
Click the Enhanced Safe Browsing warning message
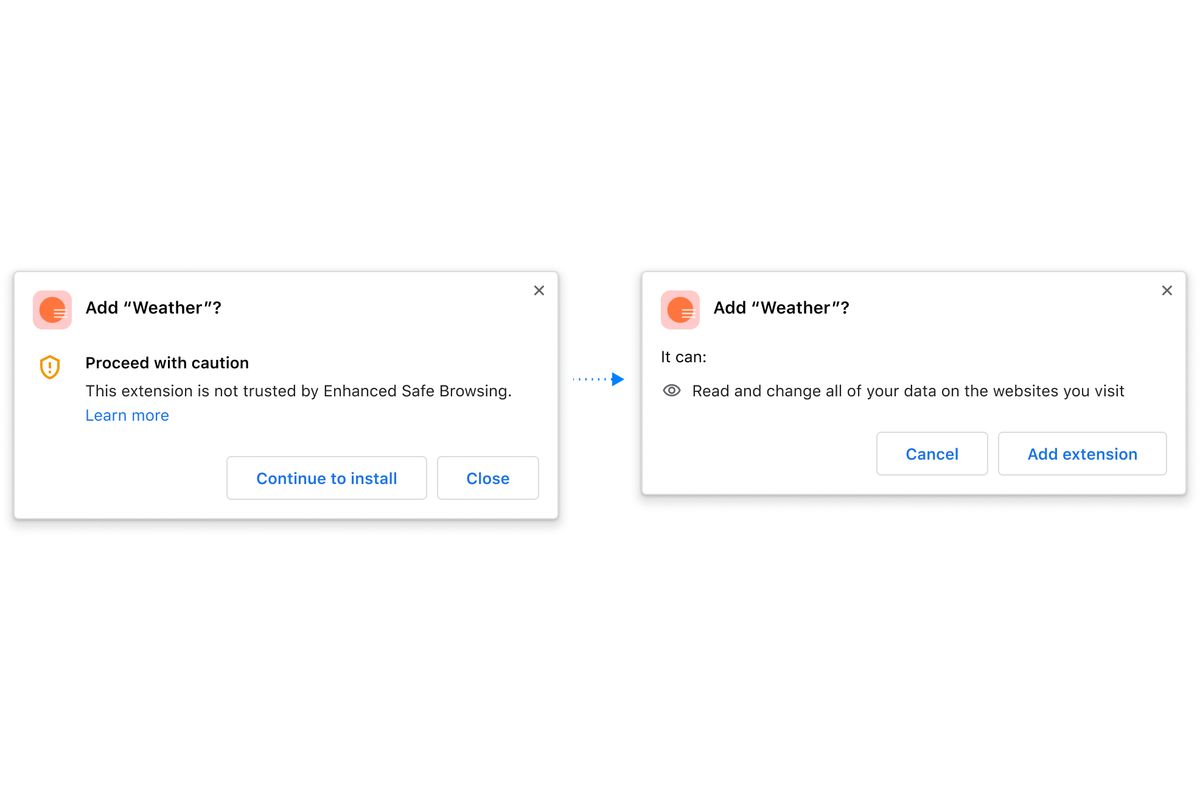[297, 391]
